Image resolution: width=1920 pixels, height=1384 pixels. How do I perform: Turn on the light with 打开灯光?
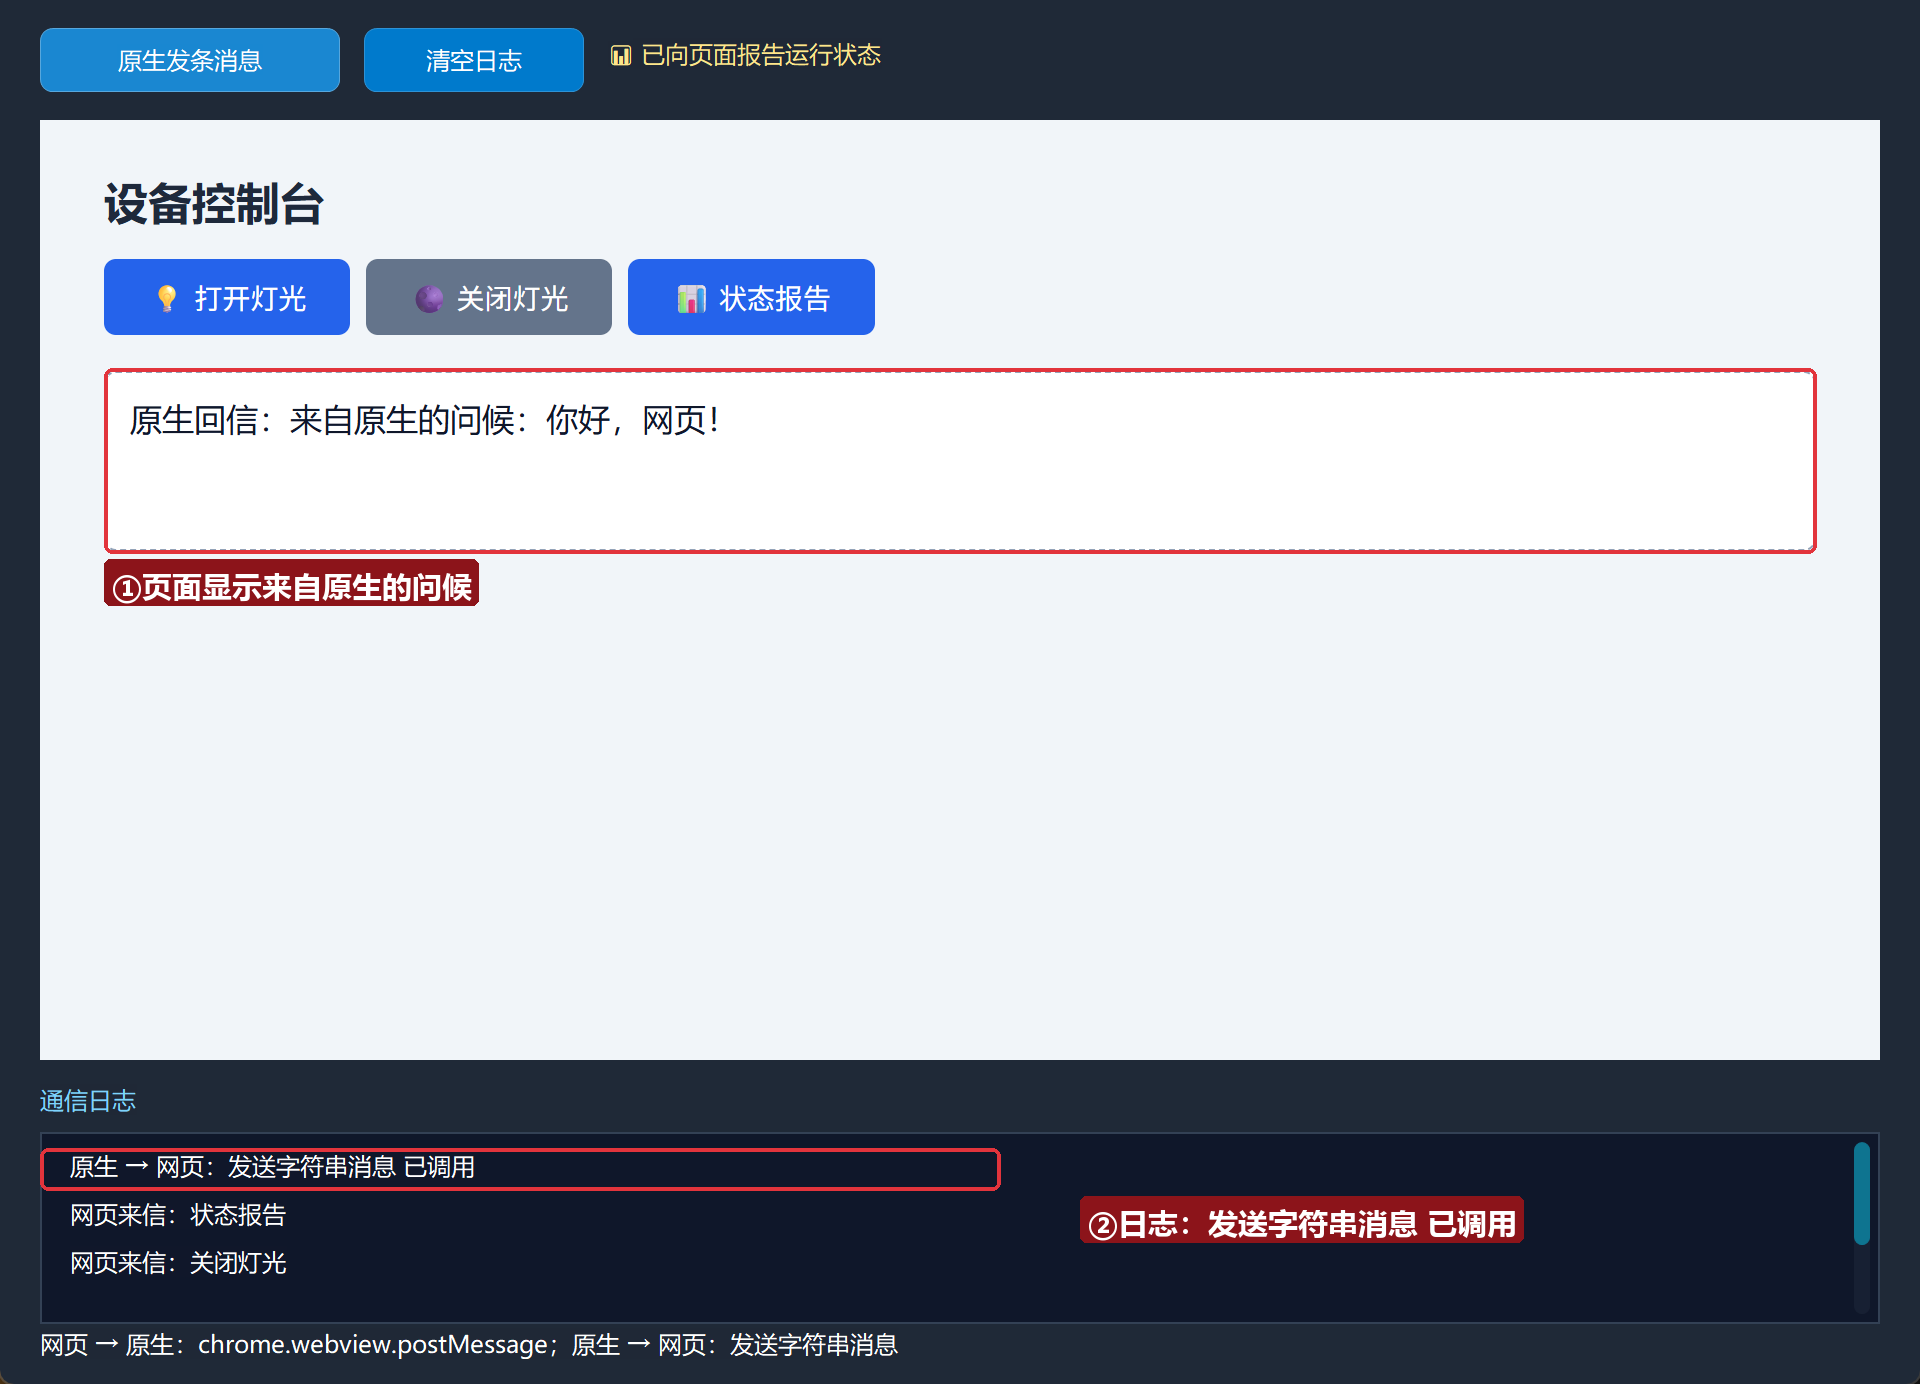(227, 297)
